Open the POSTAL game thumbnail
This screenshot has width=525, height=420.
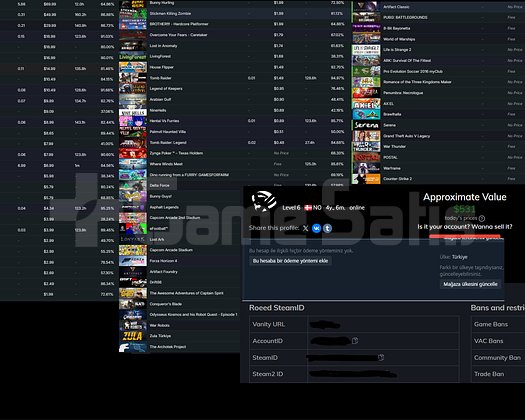pos(366,157)
